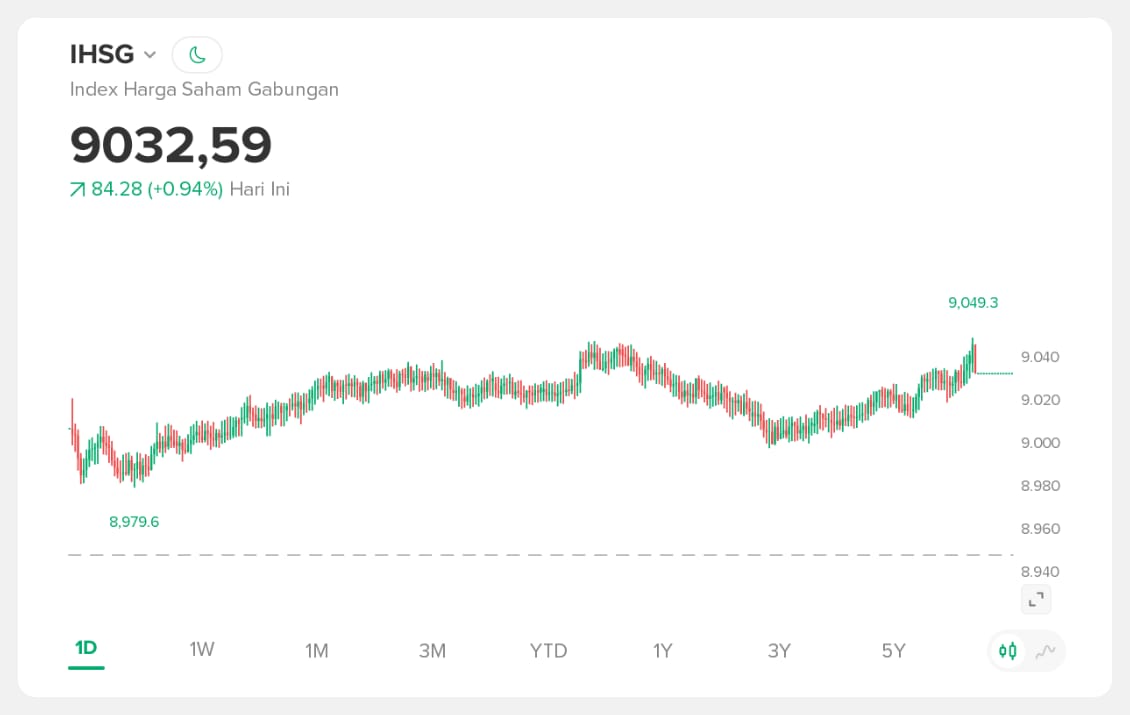The width and height of the screenshot is (1130, 715).
Task: Click the IHSG ticker title
Action: click(102, 54)
